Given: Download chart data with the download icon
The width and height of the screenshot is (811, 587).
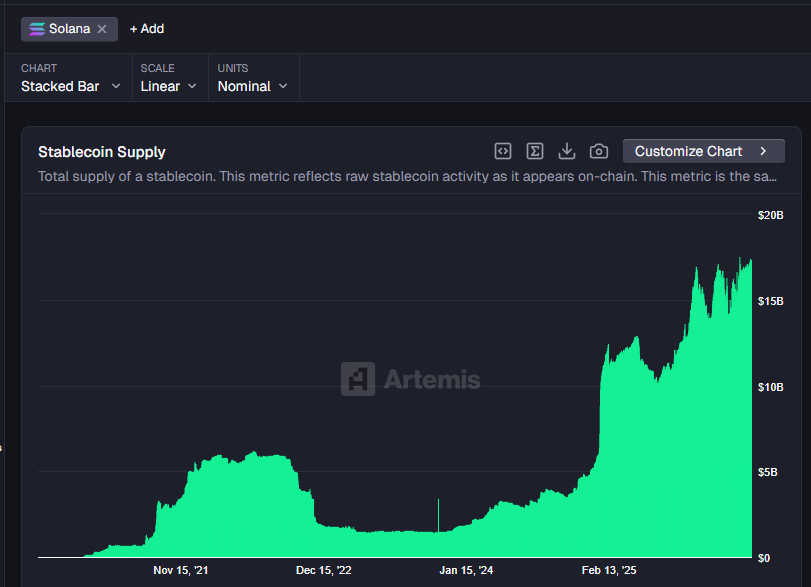Looking at the screenshot, I should tap(567, 151).
